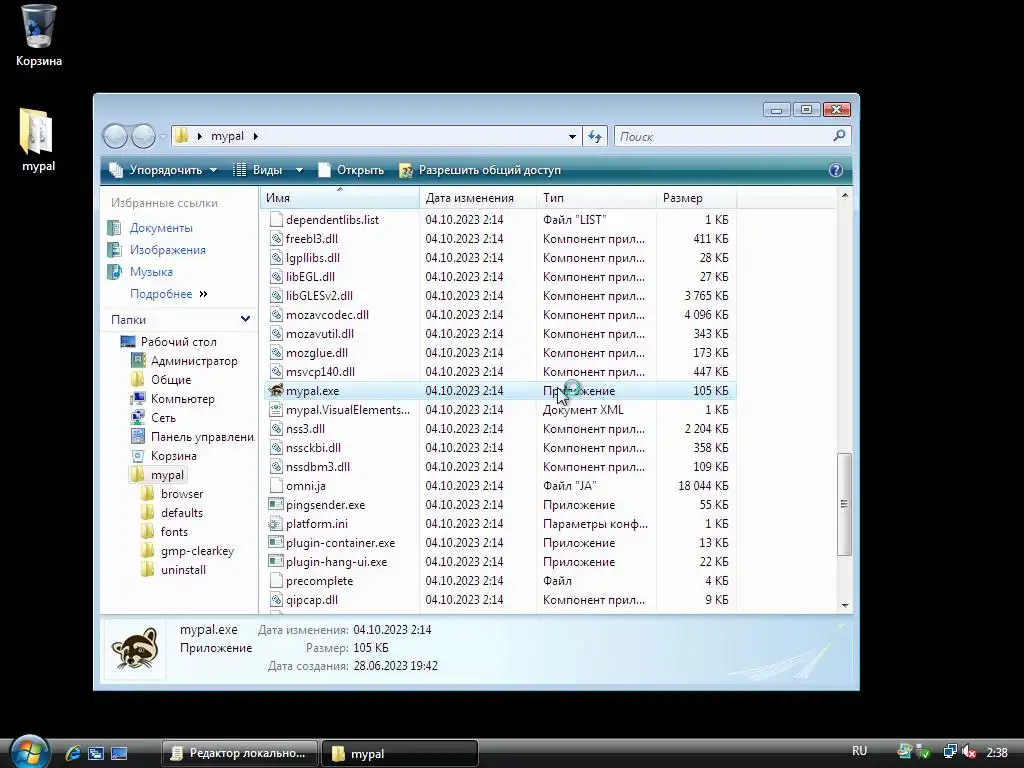
Task: Click the network tray icon
Action: tap(950, 752)
